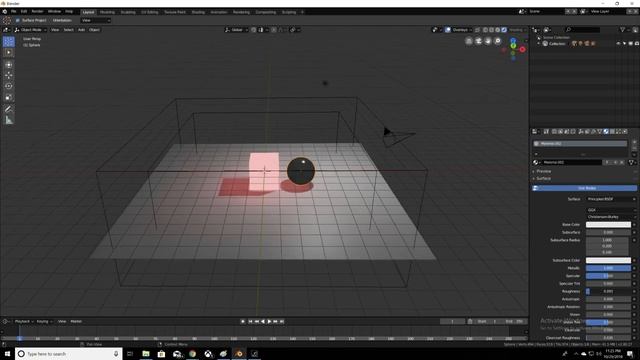Click the perspective/orthographic grid gizmo
Image resolution: width=640 pixels, height=360 pixels.
pyautogui.click(x=469, y=41)
